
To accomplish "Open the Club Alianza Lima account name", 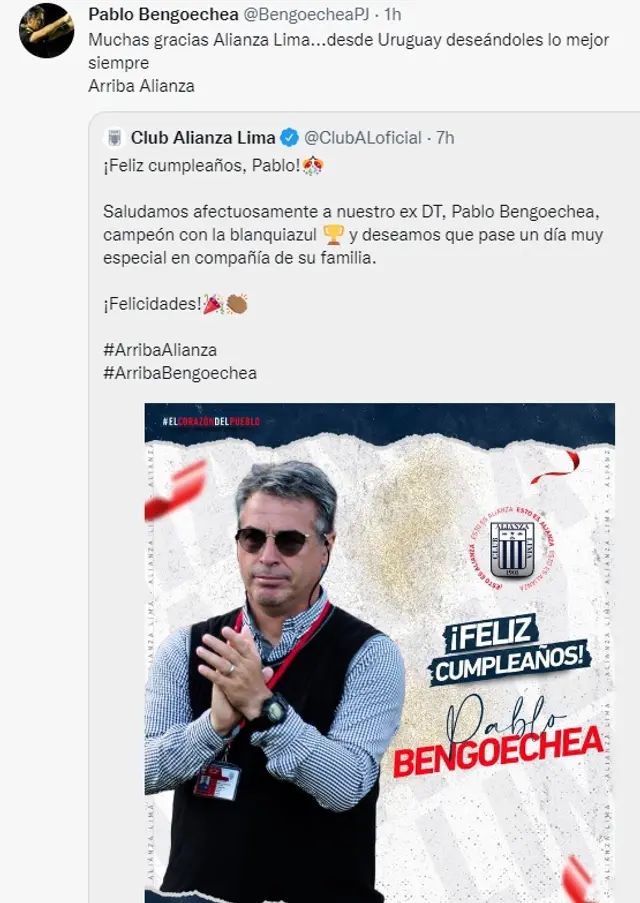I will (x=203, y=138).
